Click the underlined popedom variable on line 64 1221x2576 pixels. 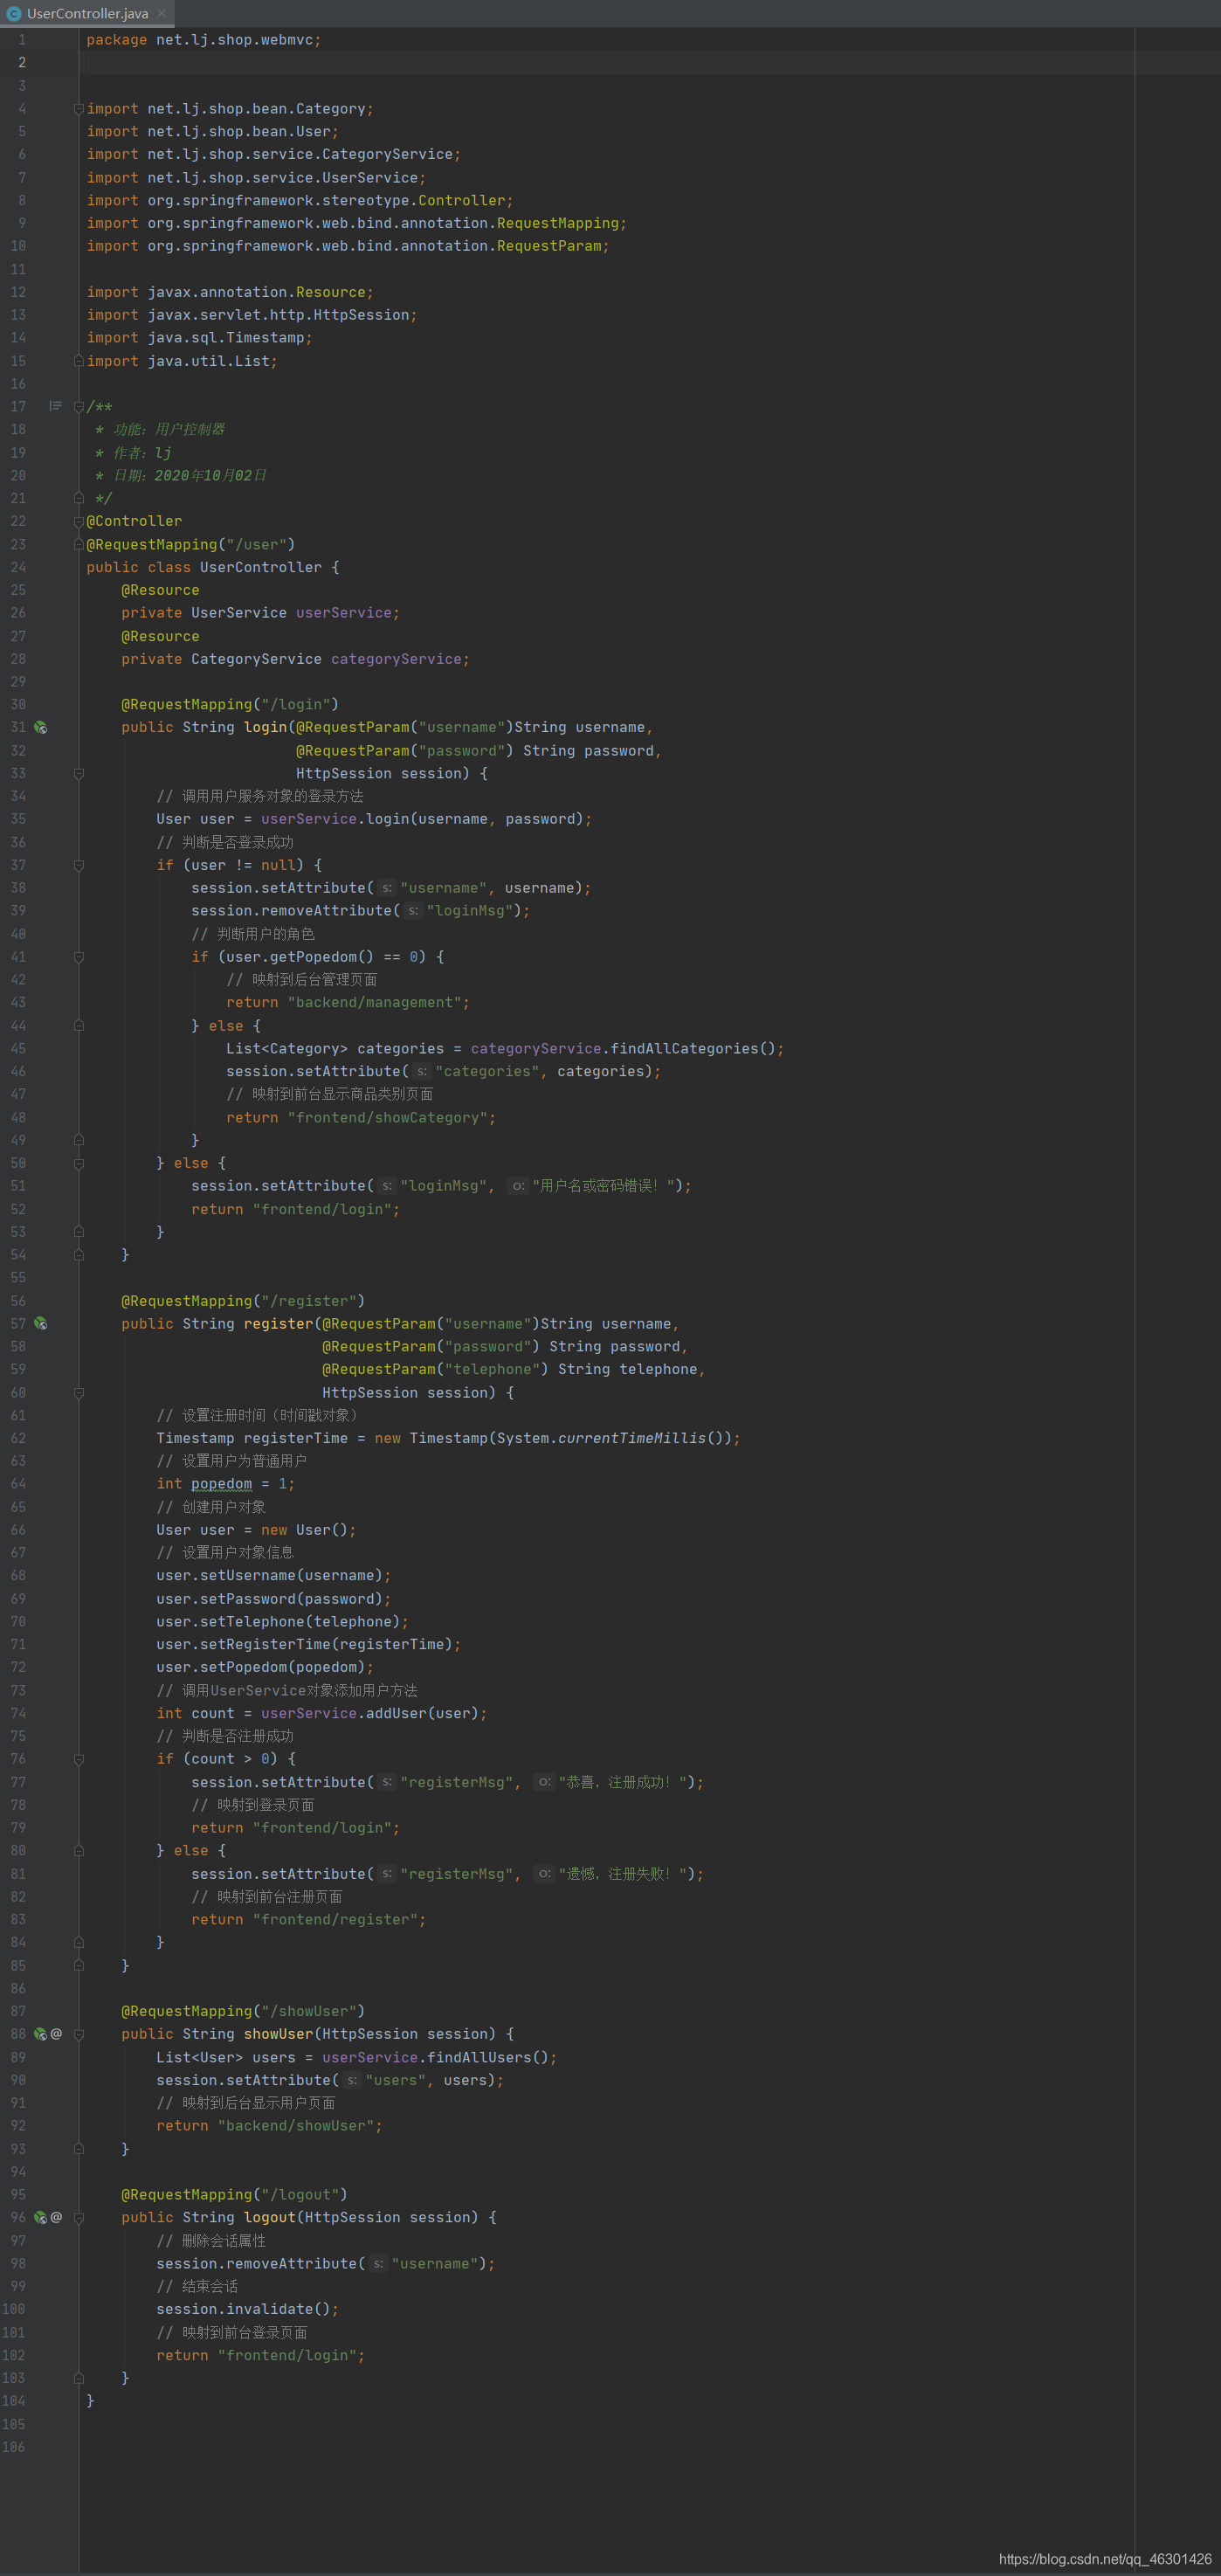[221, 1484]
